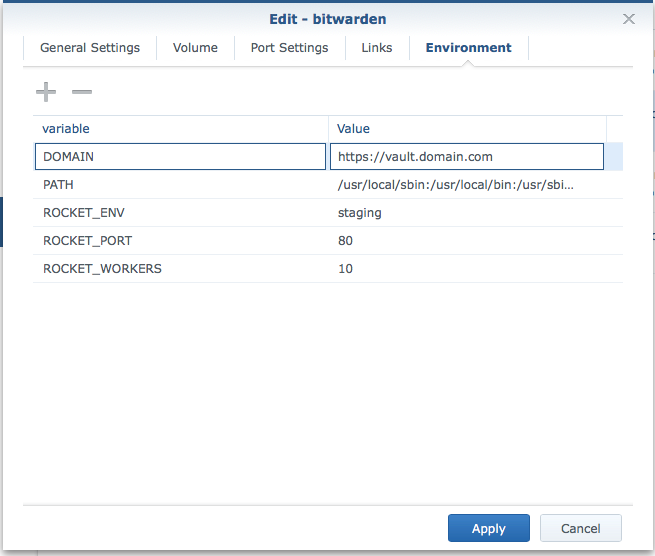
Task: Select the Environment tab
Action: click(x=468, y=48)
